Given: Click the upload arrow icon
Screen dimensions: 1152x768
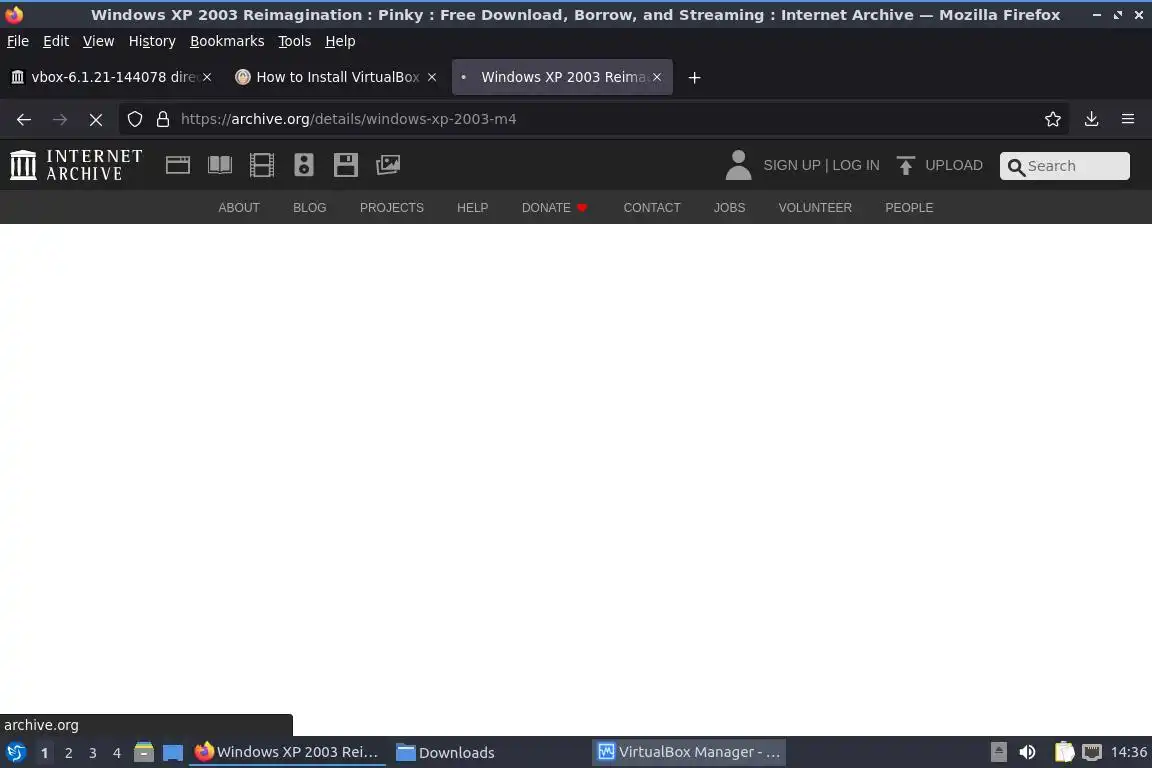Looking at the screenshot, I should pyautogui.click(x=906, y=165).
